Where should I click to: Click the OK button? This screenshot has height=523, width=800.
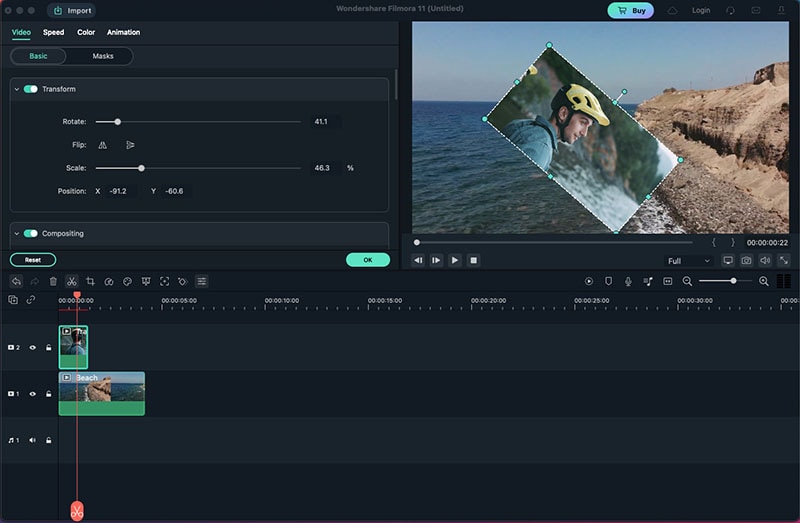[x=368, y=260]
